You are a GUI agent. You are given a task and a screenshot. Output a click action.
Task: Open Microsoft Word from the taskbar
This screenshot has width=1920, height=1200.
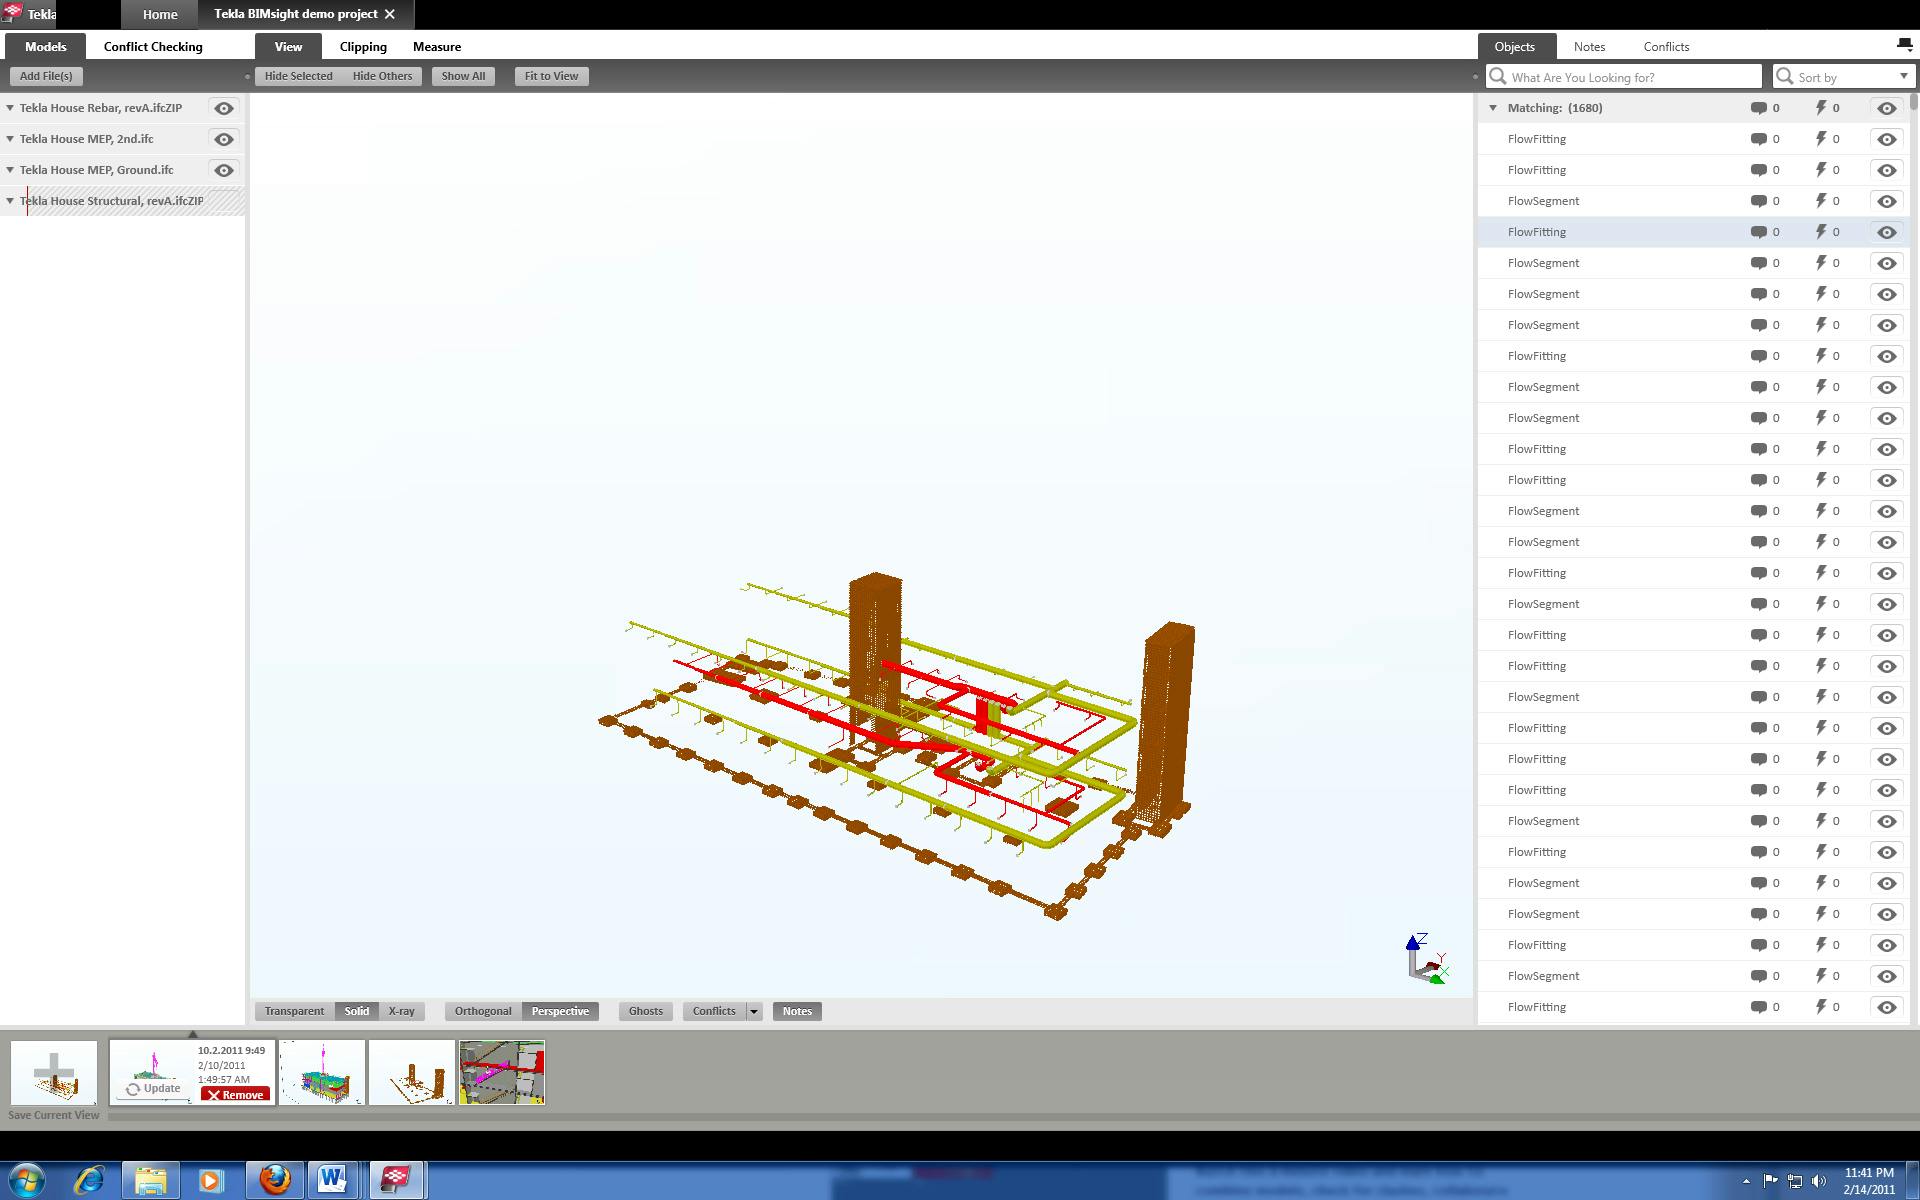click(x=332, y=1180)
